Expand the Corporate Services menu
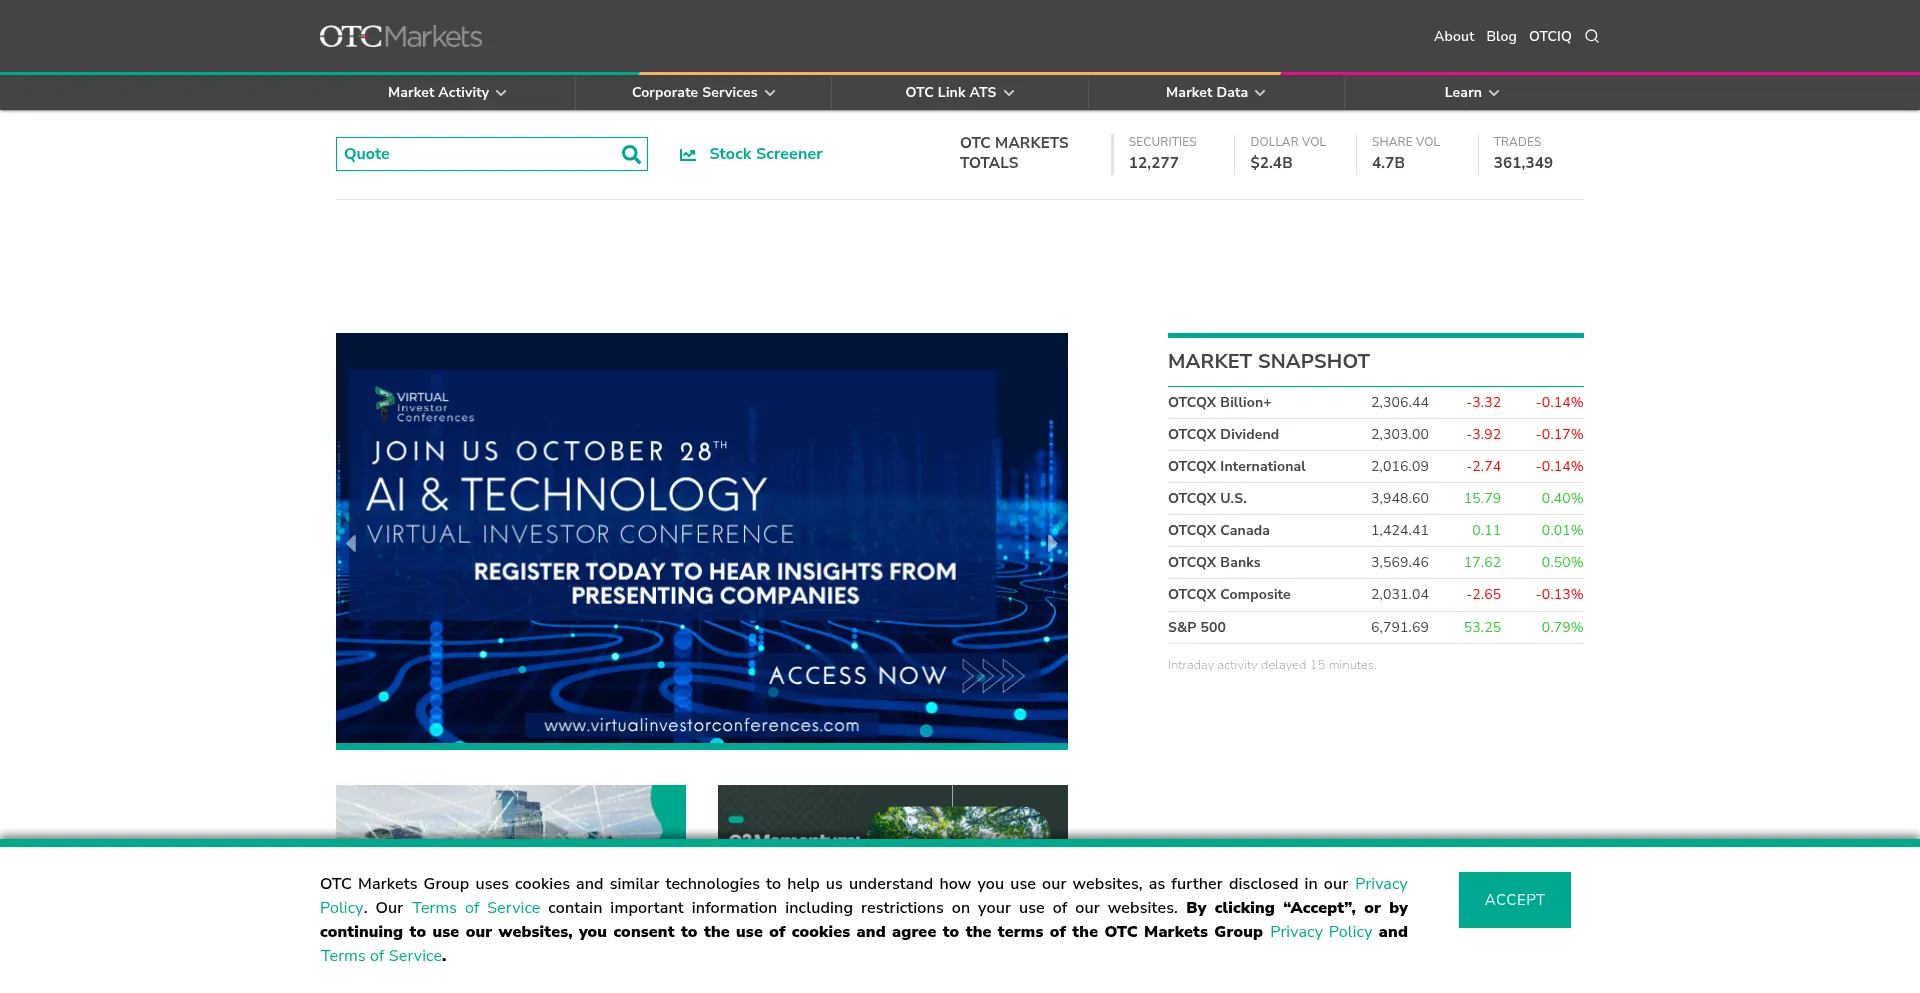The width and height of the screenshot is (1920, 993). 703,93
